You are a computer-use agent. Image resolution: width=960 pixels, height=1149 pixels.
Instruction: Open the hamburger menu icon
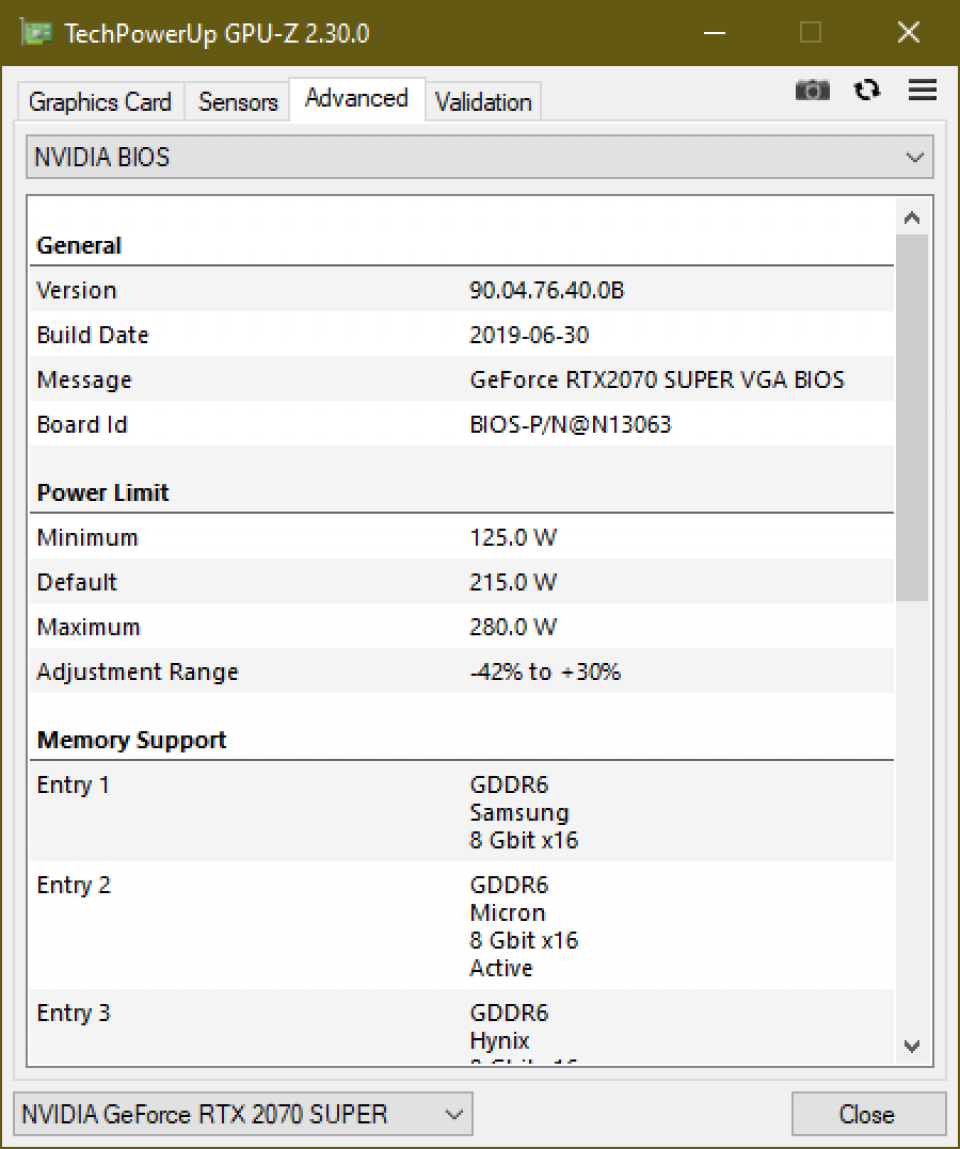(923, 89)
